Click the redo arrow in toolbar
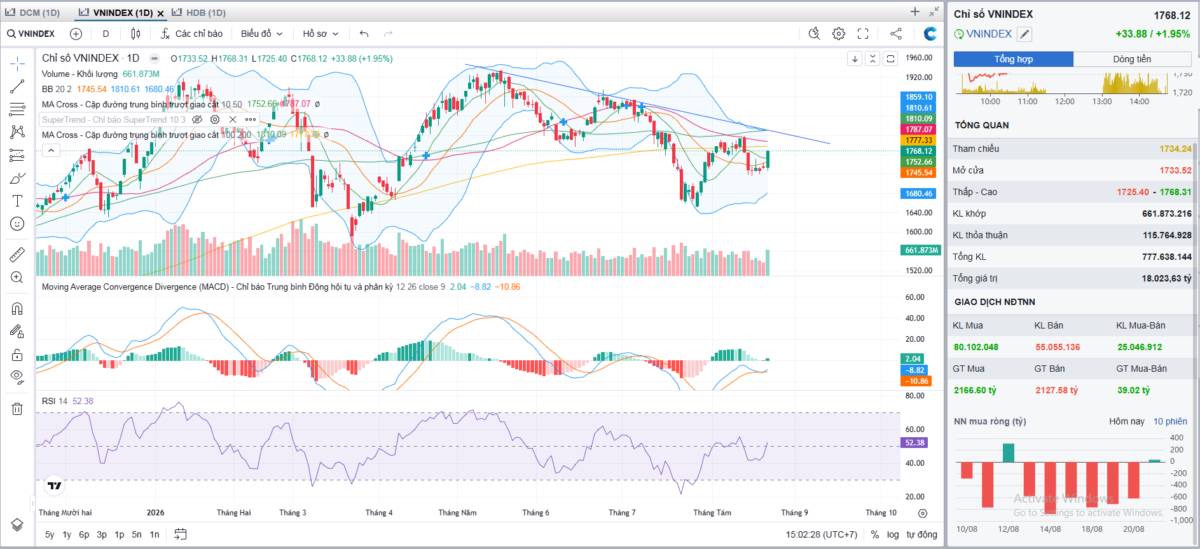The image size is (1200, 549). pos(388,33)
